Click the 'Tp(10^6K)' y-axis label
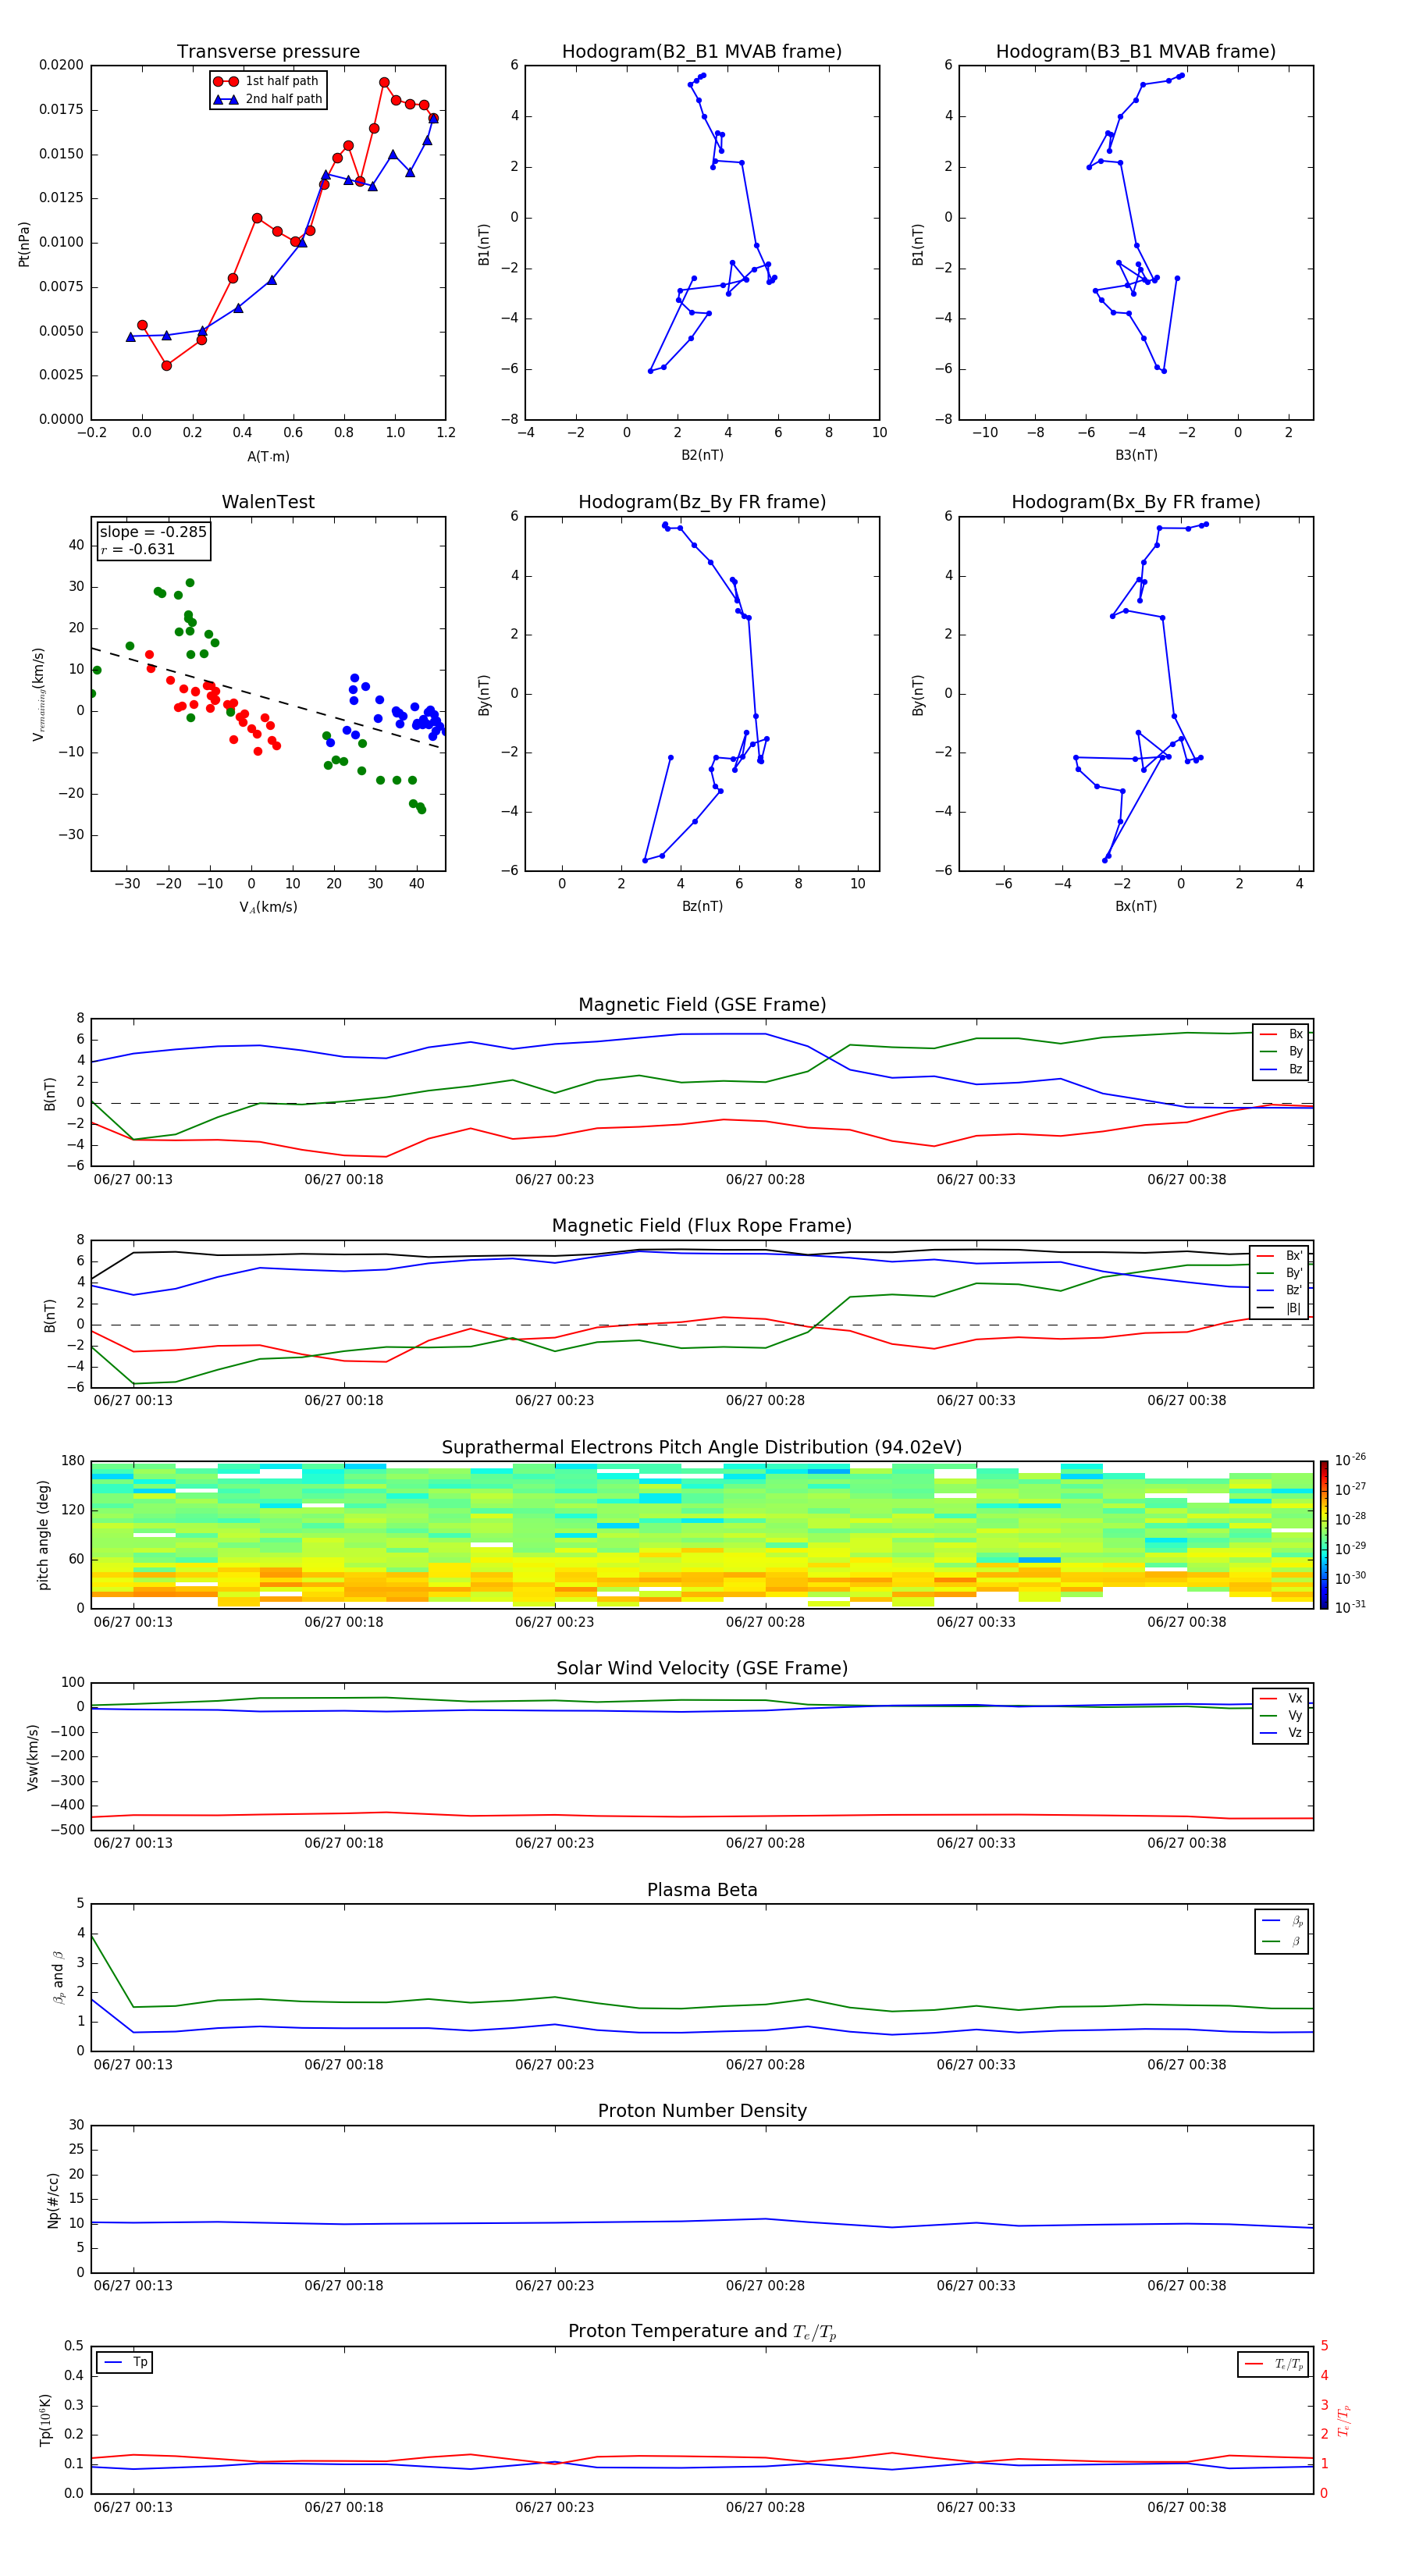Screen dimensions: 1405x2576 coord(45,2420)
